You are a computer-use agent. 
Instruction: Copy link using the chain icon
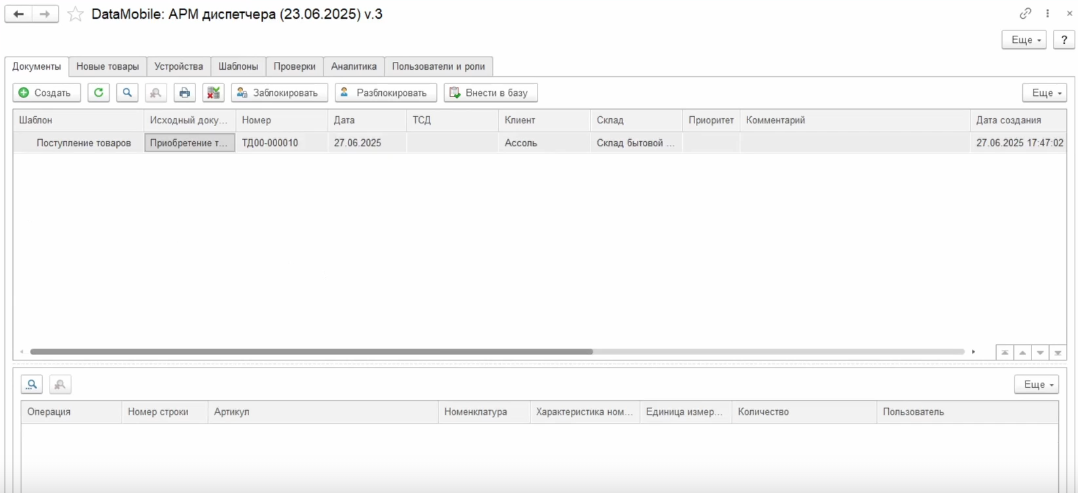click(x=1025, y=13)
